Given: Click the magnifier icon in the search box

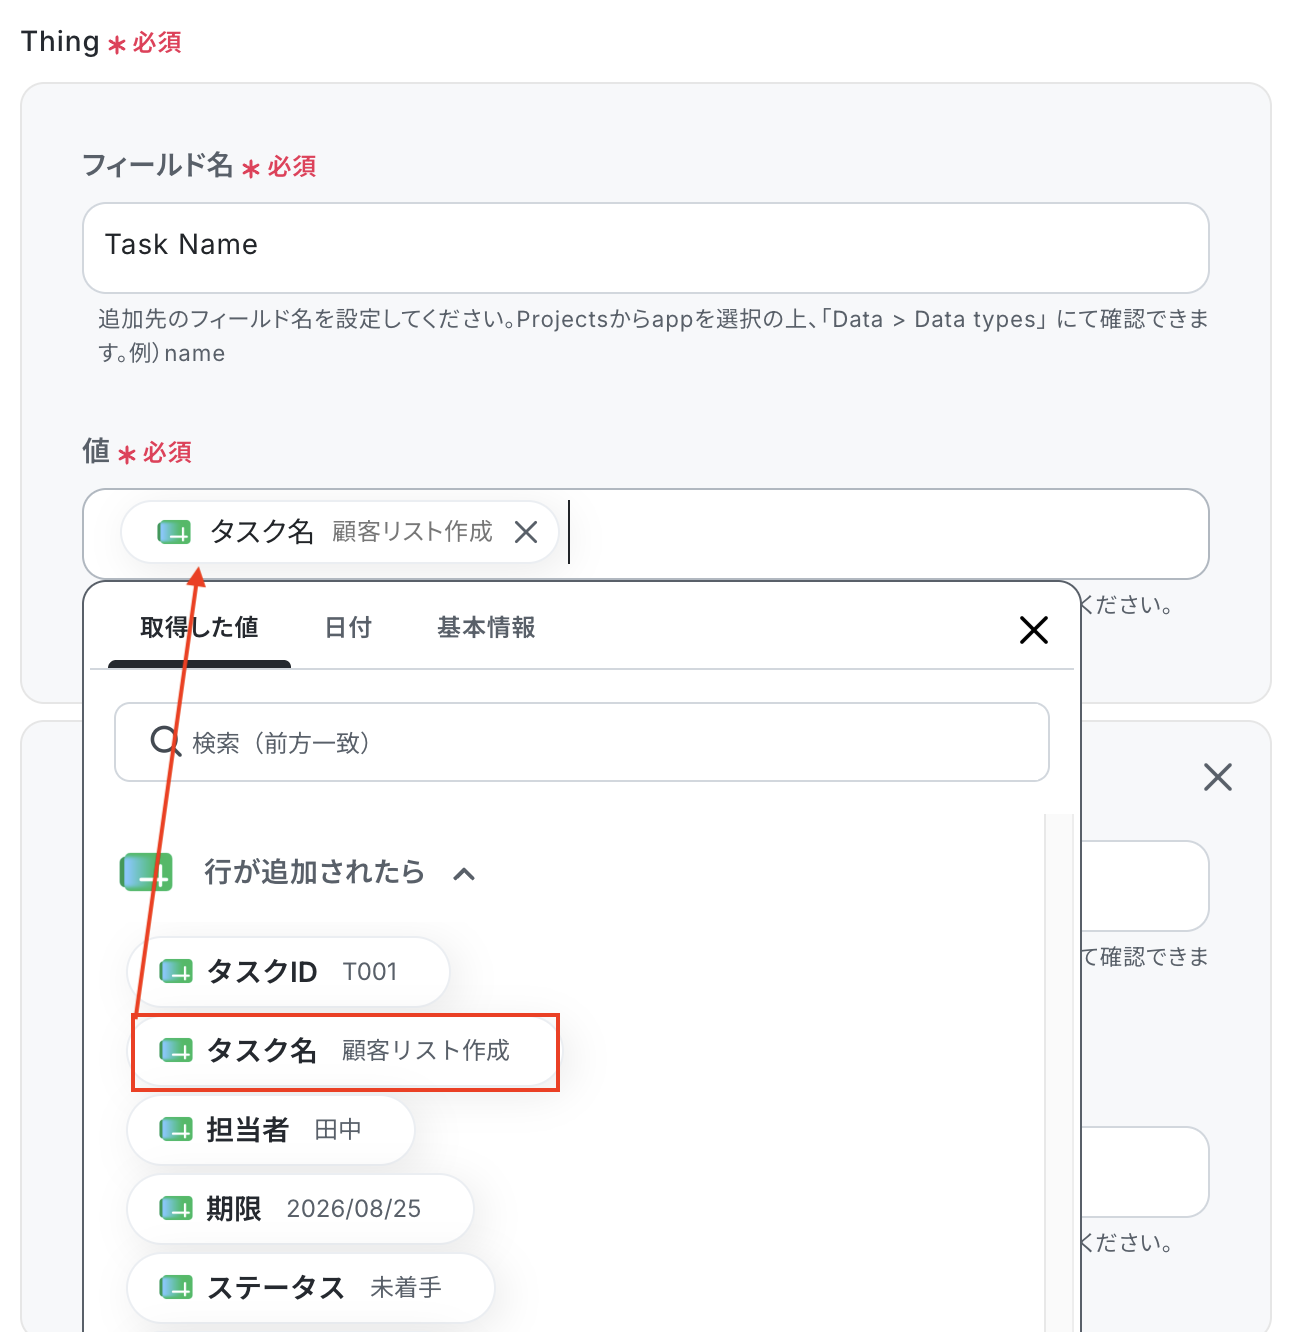Looking at the screenshot, I should (165, 742).
